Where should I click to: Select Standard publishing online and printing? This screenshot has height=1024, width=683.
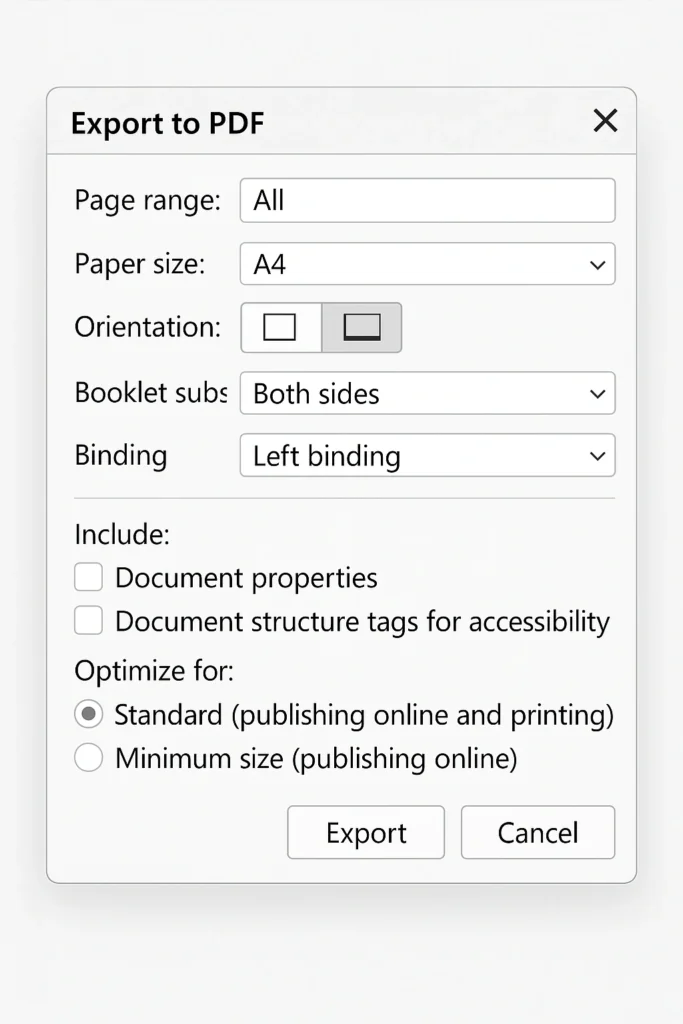click(88, 714)
